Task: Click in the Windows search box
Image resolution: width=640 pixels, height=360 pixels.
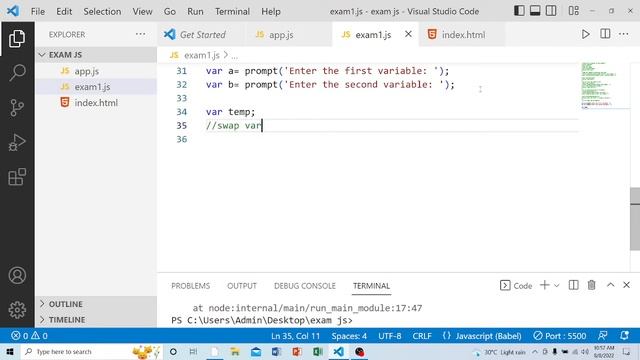Action: click(91, 351)
